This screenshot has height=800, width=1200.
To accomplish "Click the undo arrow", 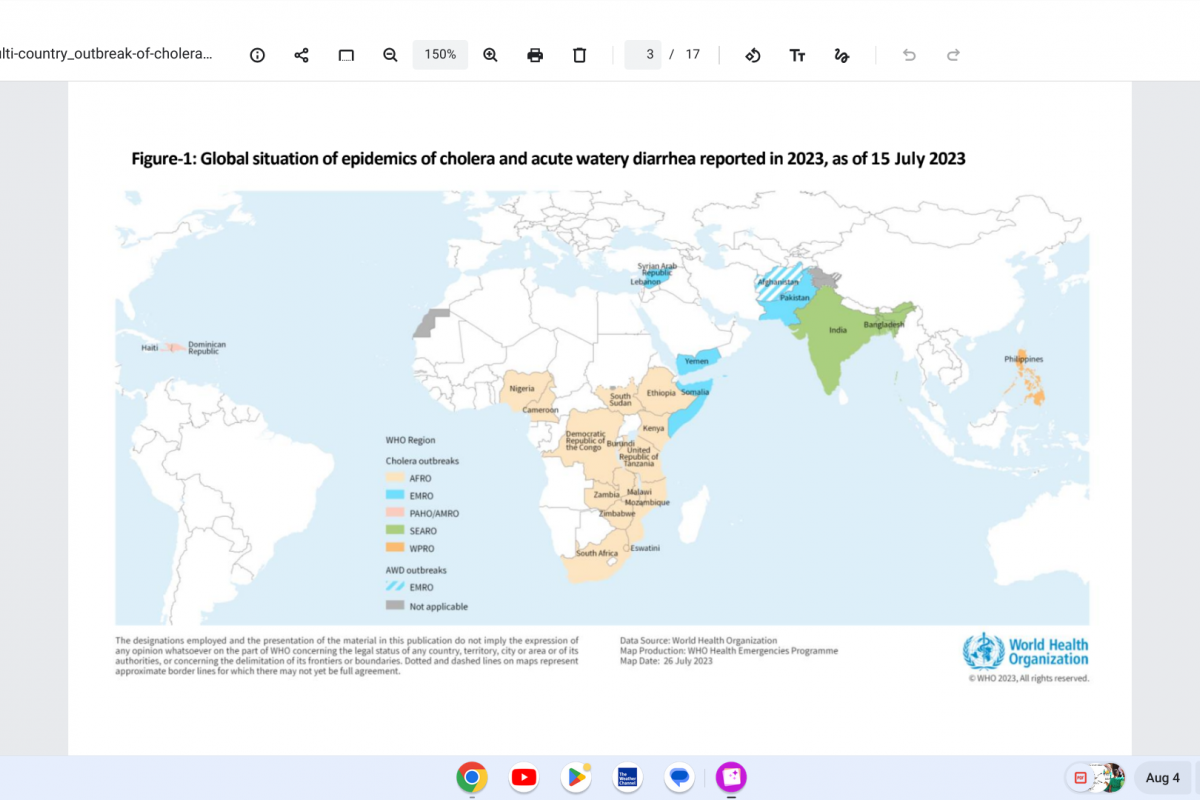I will tap(909, 55).
